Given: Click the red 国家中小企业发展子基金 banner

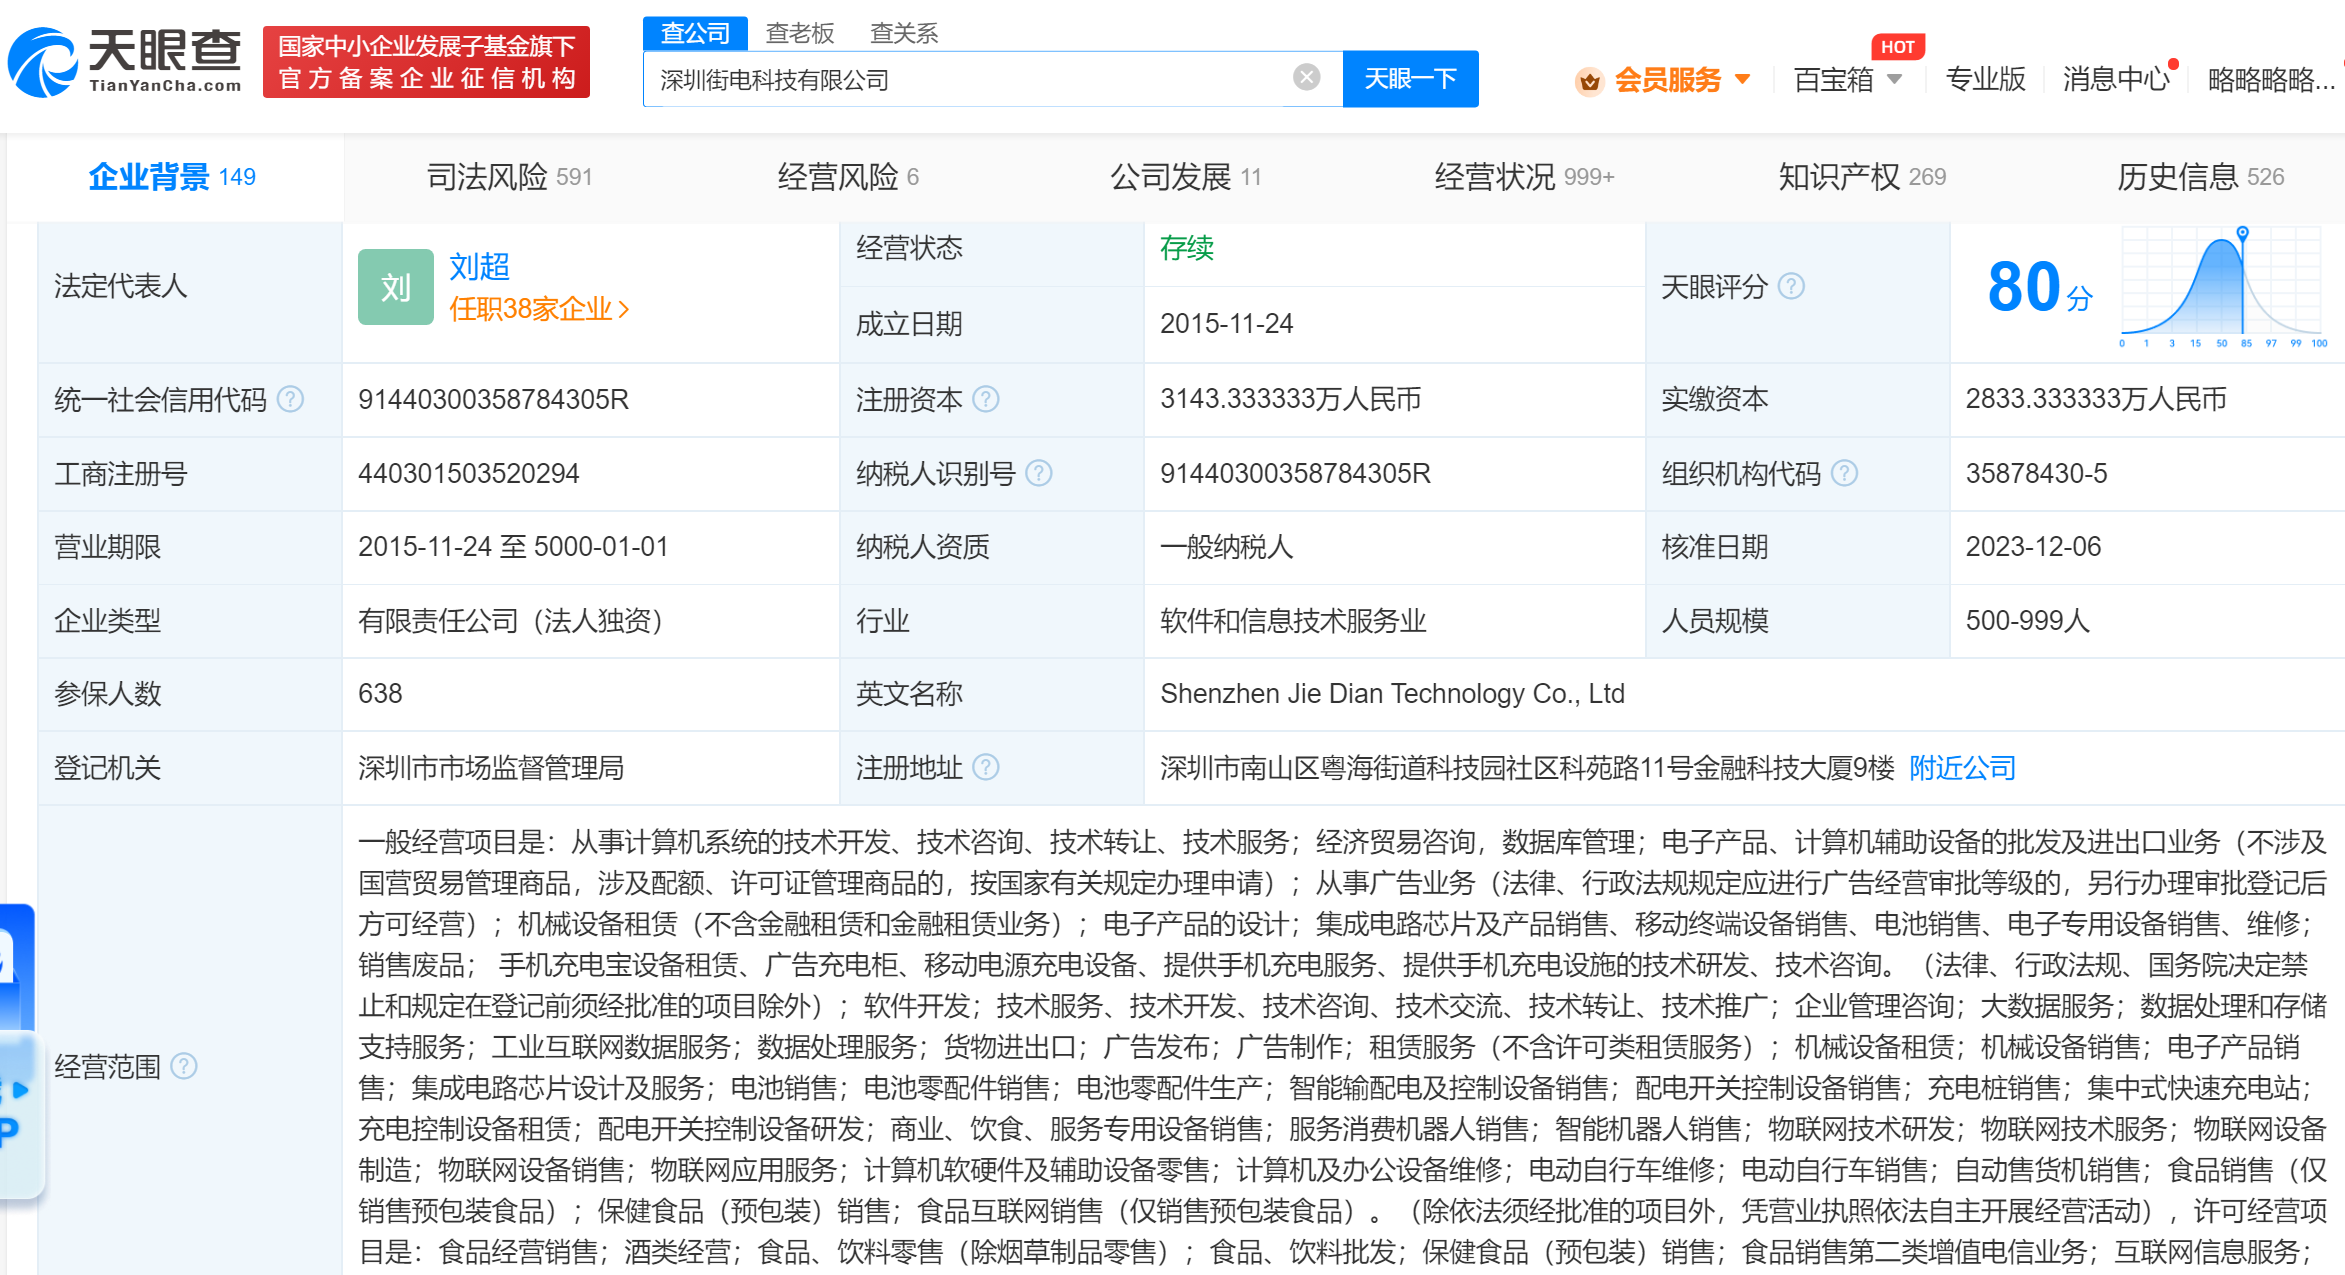Looking at the screenshot, I should [426, 62].
